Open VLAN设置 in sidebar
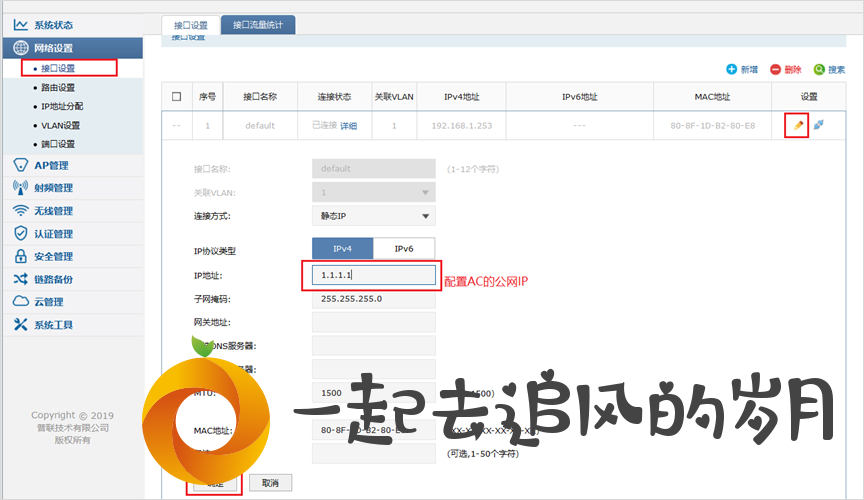The height and width of the screenshot is (500, 864). (60, 125)
